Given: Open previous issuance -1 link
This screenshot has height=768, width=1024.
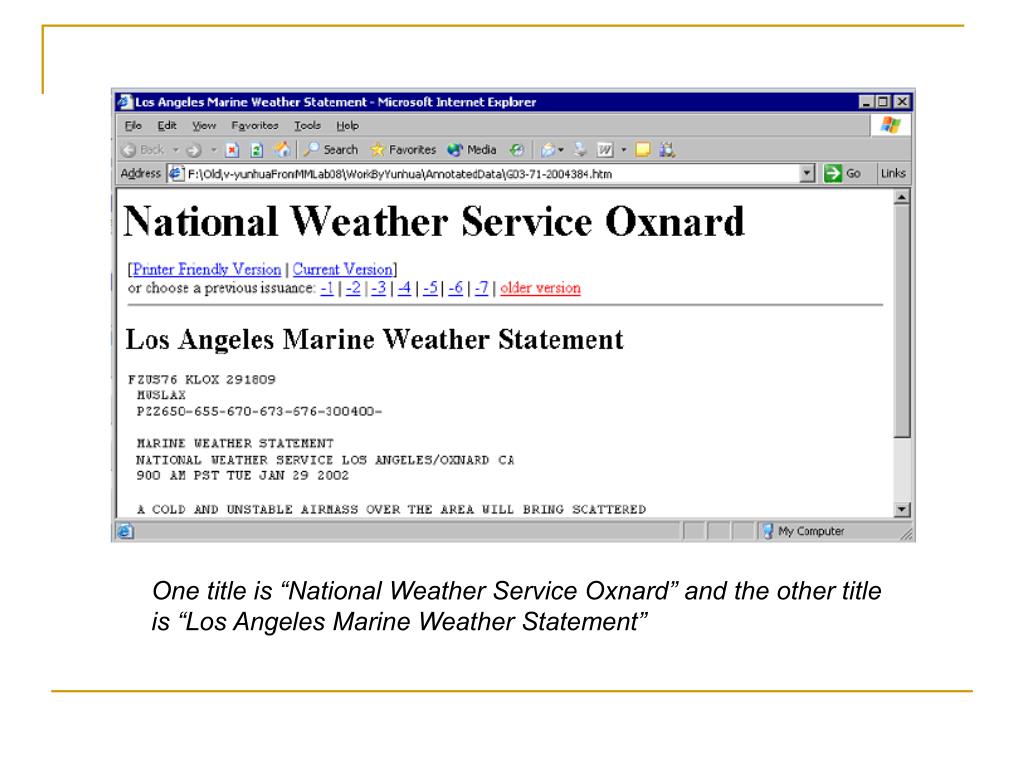Looking at the screenshot, I should (x=327, y=288).
